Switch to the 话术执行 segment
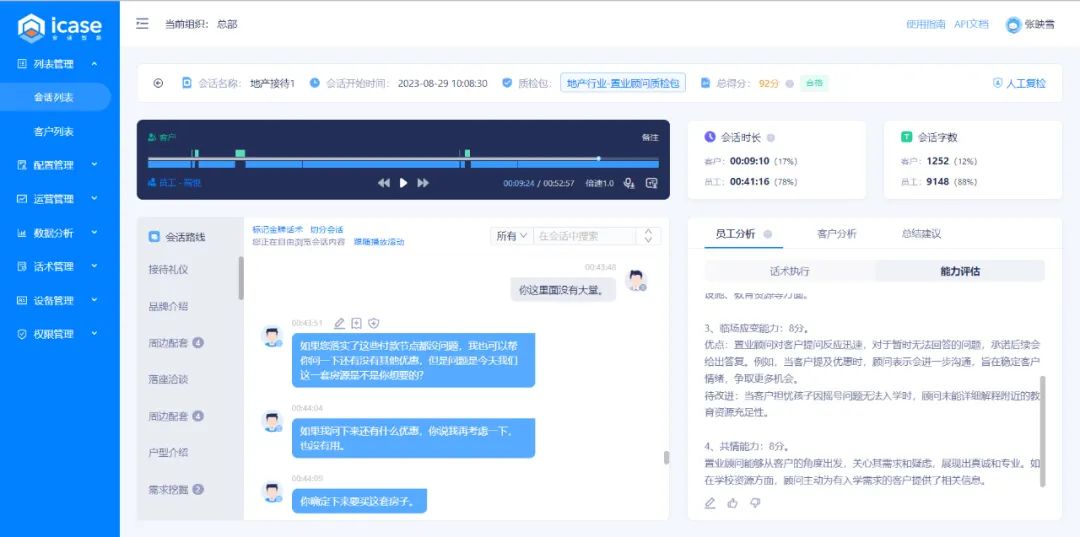This screenshot has height=537, width=1080. (x=789, y=271)
